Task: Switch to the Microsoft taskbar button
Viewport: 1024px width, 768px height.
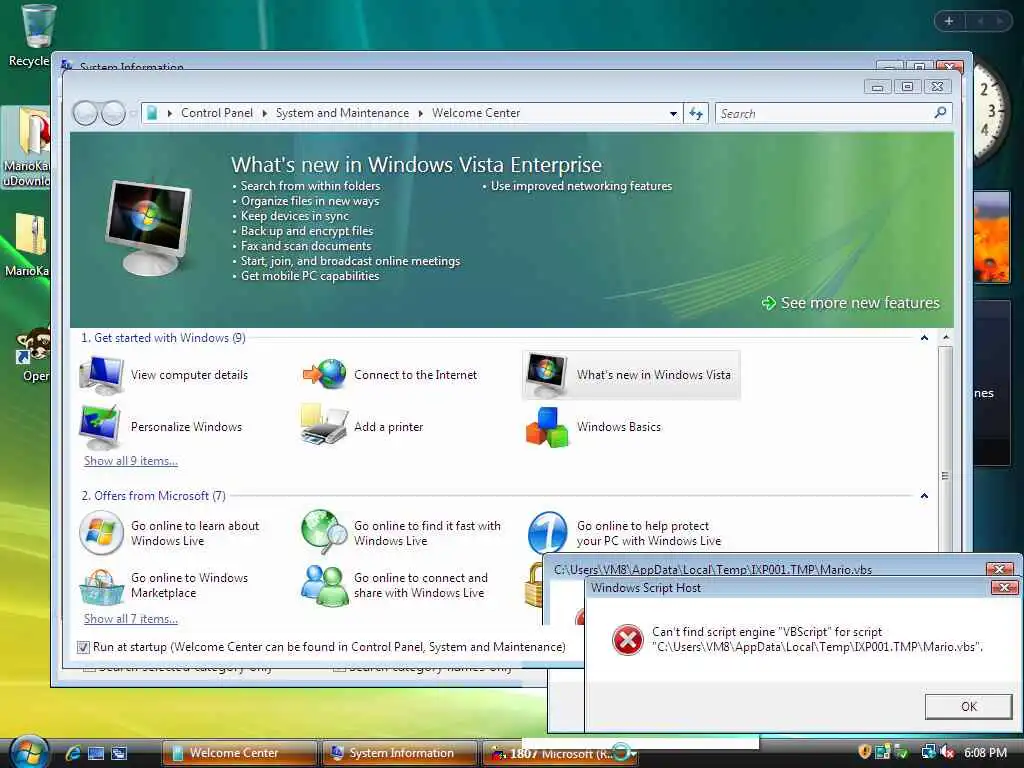Action: 560,754
